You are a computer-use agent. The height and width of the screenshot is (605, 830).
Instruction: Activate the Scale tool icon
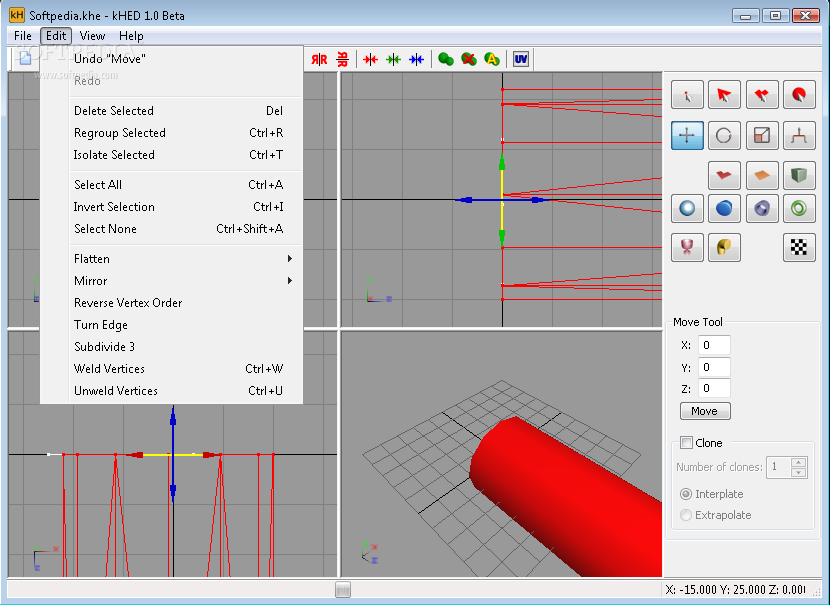tap(762, 136)
